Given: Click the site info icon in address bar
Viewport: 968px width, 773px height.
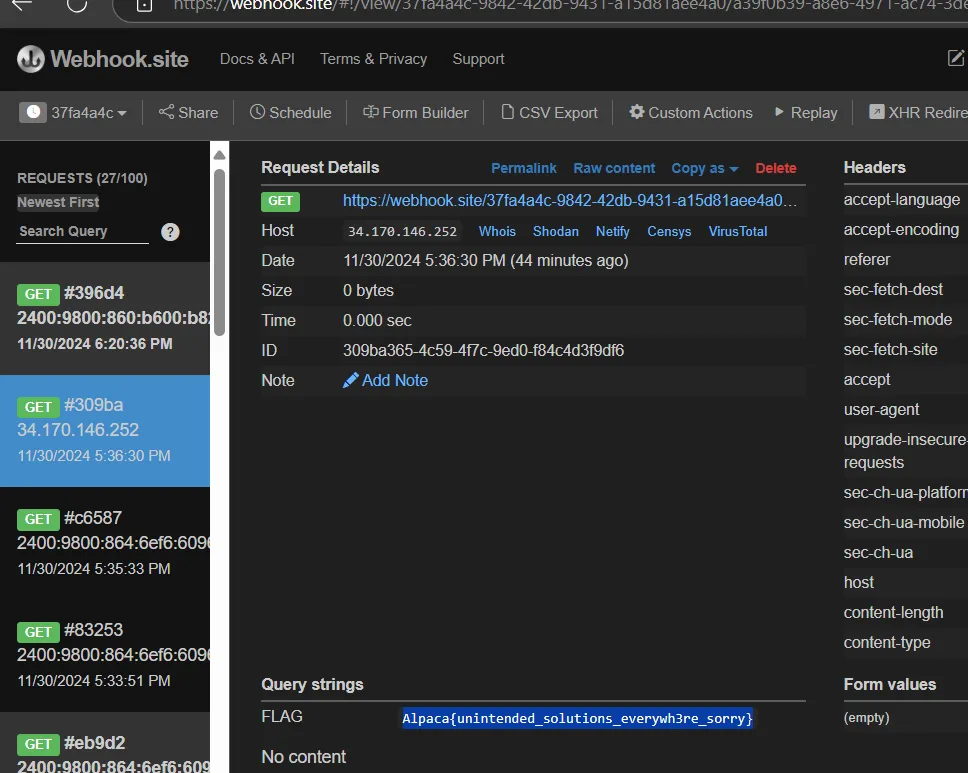Looking at the screenshot, I should 144,6.
